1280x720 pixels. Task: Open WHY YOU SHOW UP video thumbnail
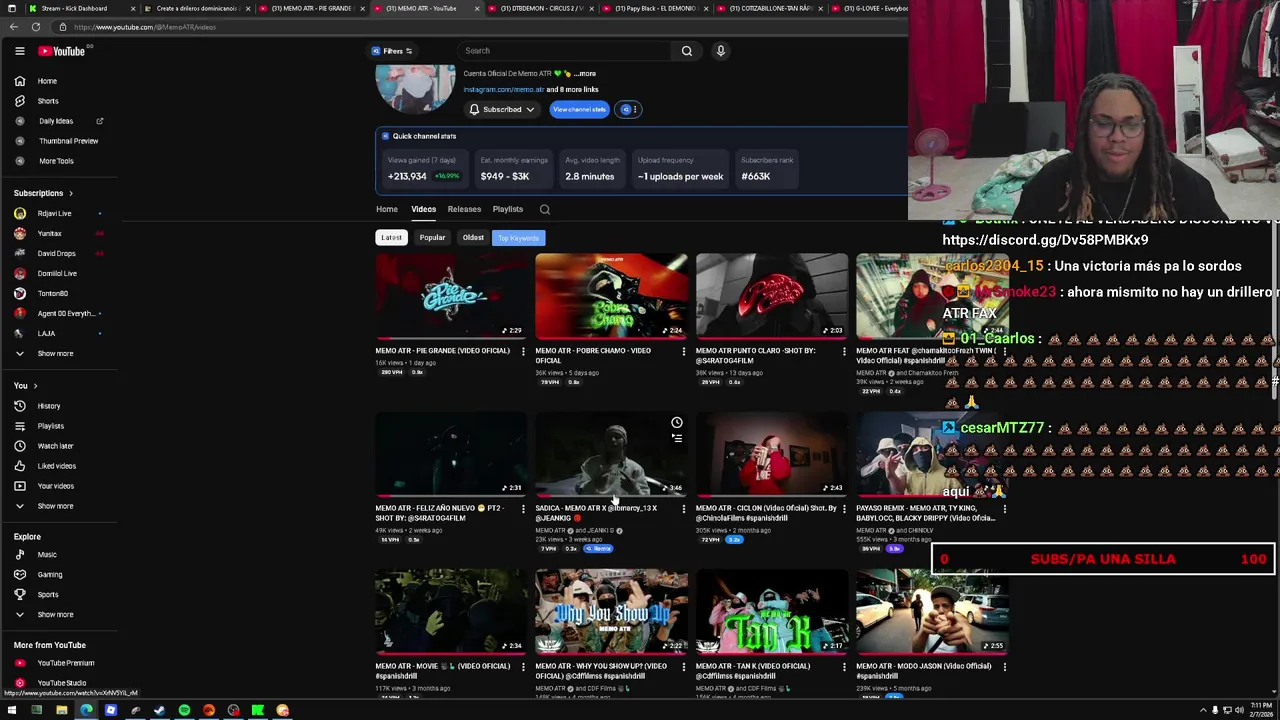[611, 611]
